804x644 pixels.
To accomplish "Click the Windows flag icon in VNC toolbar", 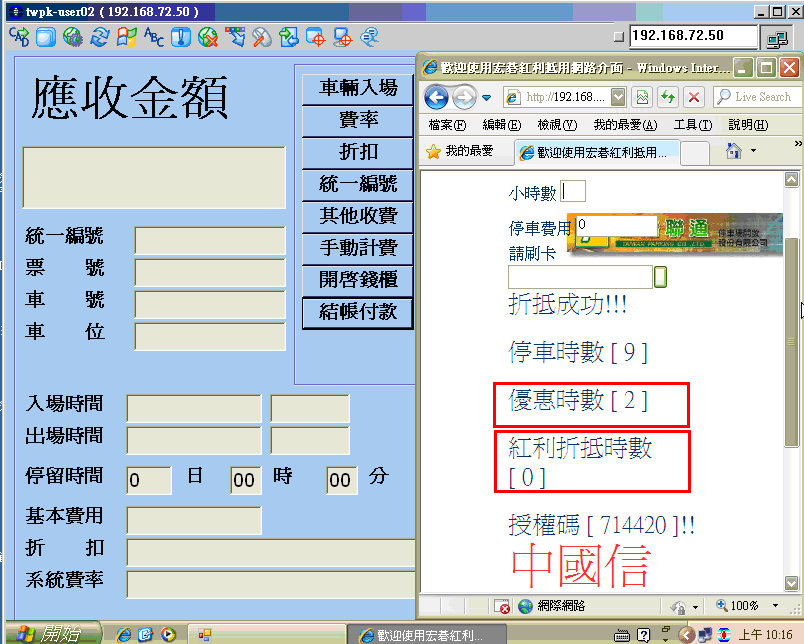I will 127,38.
